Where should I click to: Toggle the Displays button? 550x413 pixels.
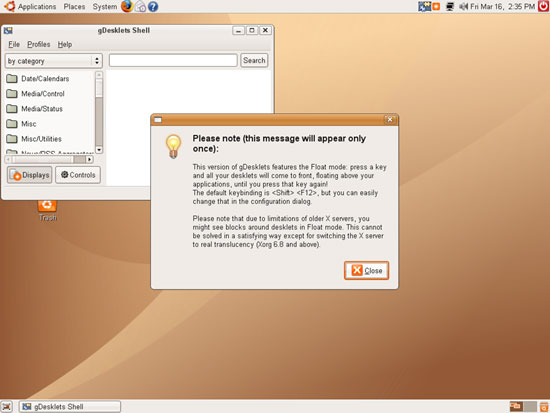click(x=30, y=175)
